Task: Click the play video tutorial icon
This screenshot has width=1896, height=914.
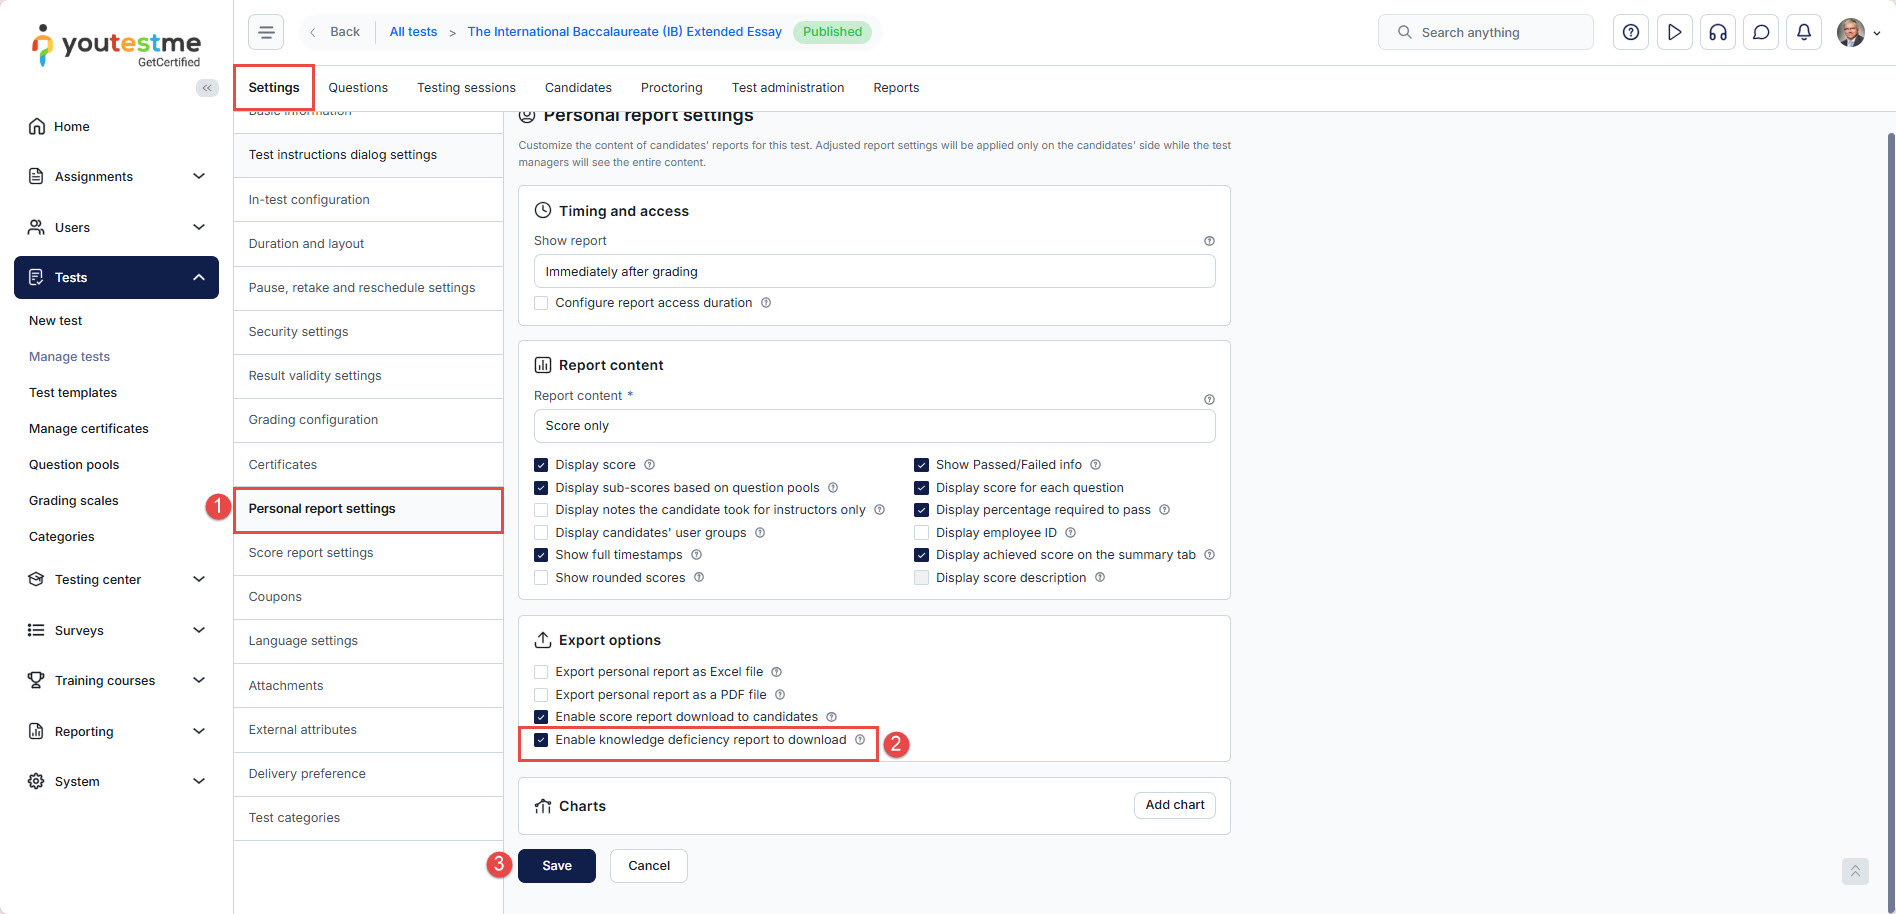Action: 1674,32
